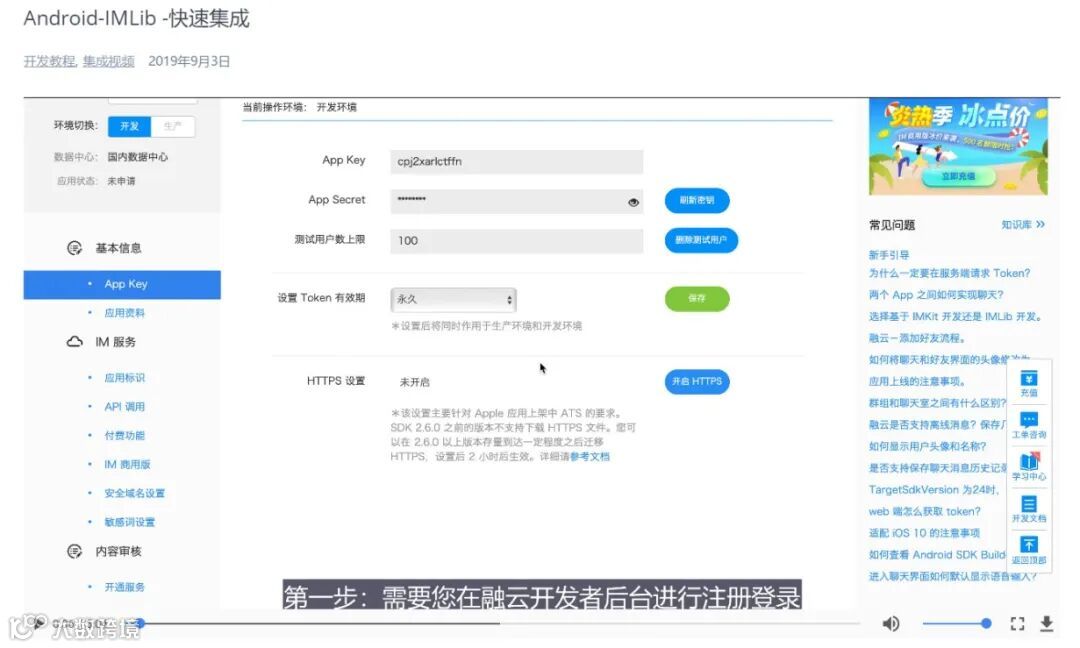Click the App Secret input field
Viewport: 1080px width, 648px height.
517,202
